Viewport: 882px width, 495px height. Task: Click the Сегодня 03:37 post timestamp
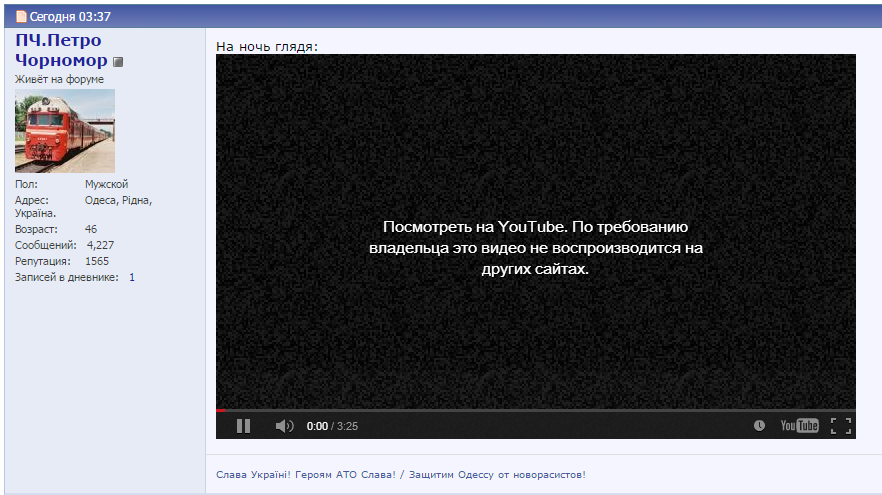tap(70, 17)
